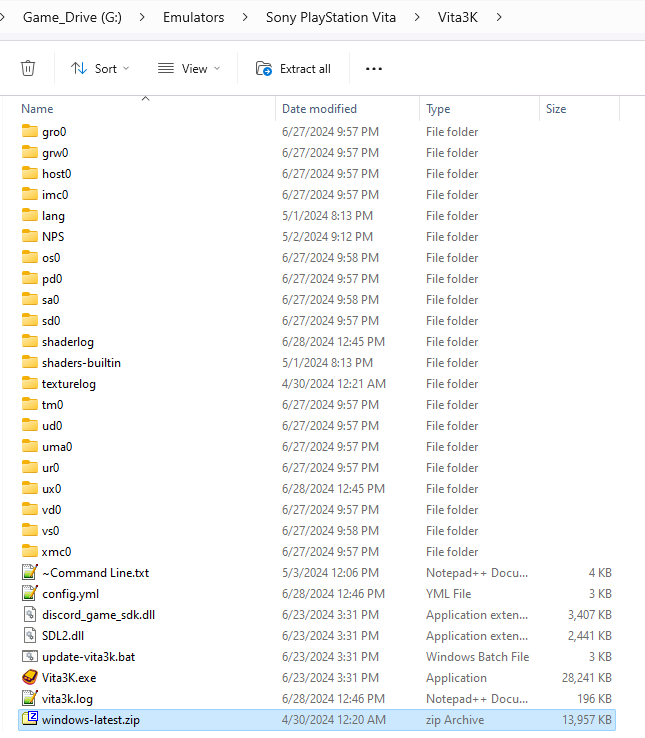Image resolution: width=645 pixels, height=738 pixels.
Task: Select the shaders-builtin folder icon
Action: [x=30, y=362]
